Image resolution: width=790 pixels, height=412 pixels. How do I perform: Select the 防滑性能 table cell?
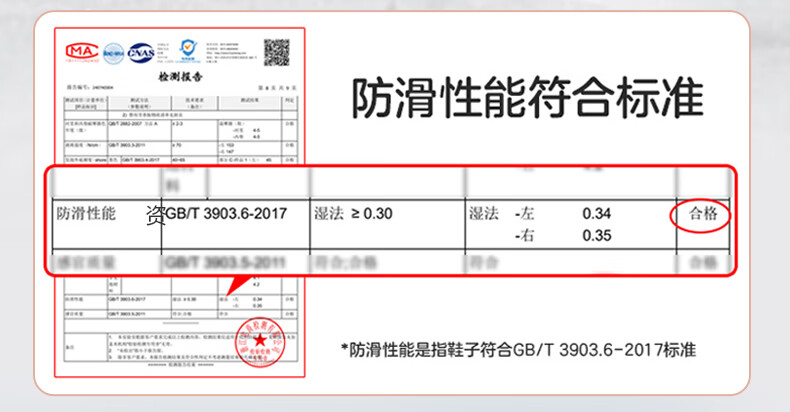[107, 224]
